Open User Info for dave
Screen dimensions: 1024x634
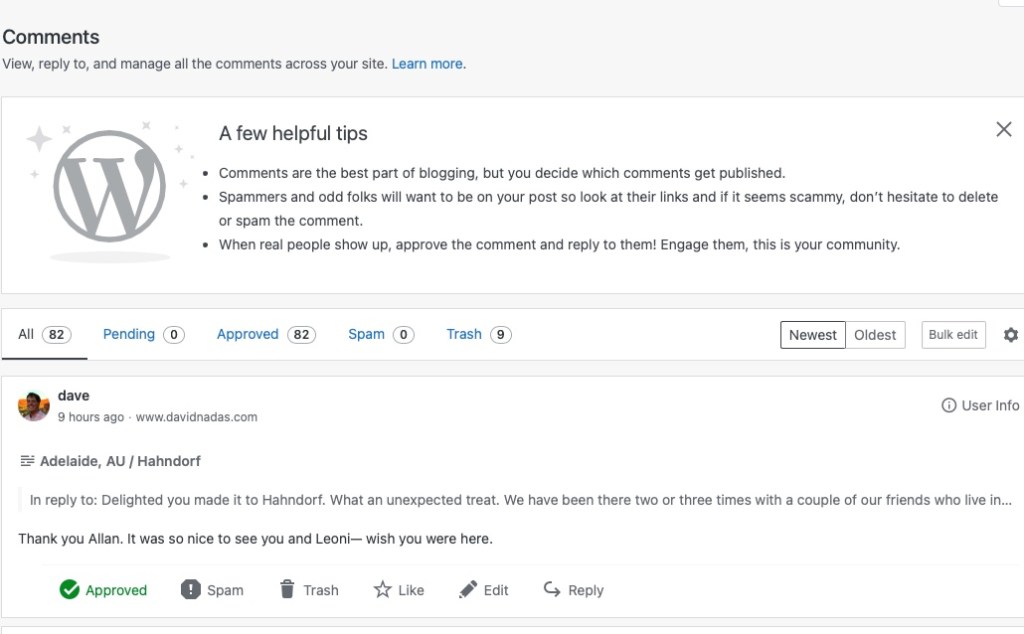point(980,405)
